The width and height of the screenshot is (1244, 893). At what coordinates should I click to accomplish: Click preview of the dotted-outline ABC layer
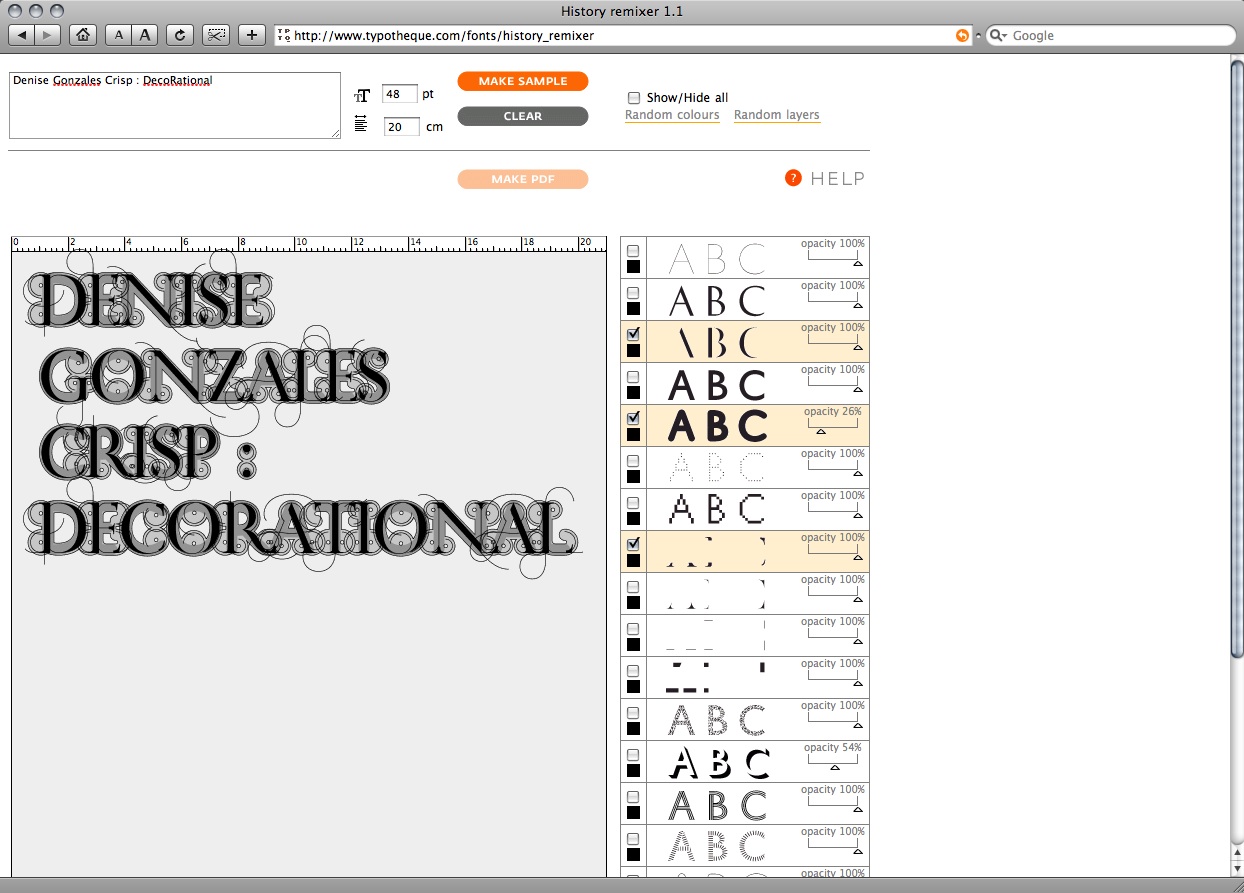(717, 469)
